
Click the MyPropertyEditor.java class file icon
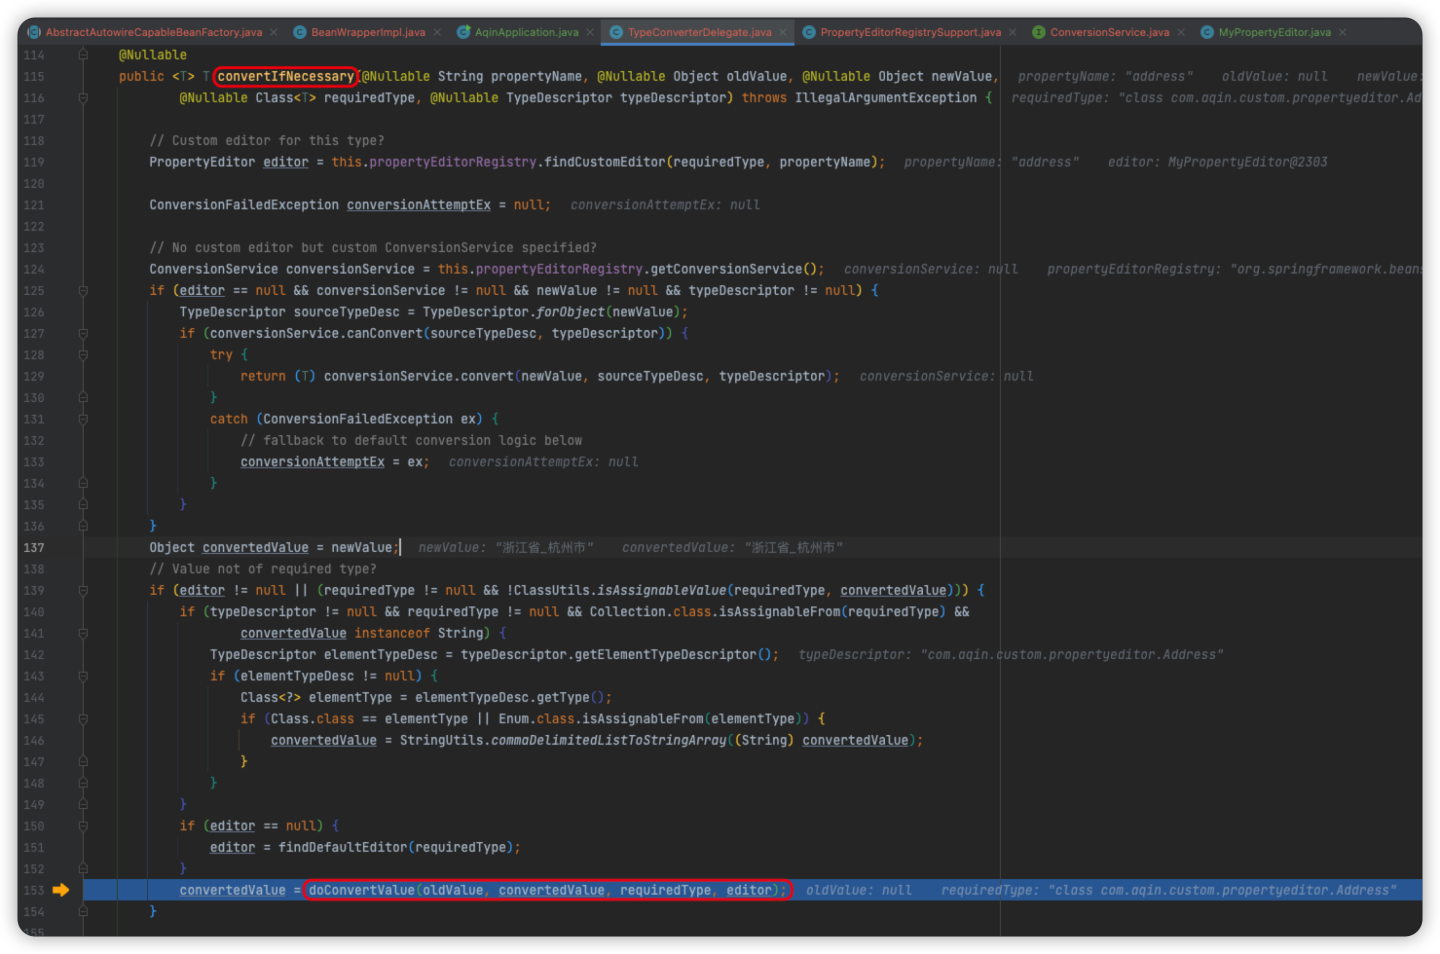pyautogui.click(x=1207, y=32)
